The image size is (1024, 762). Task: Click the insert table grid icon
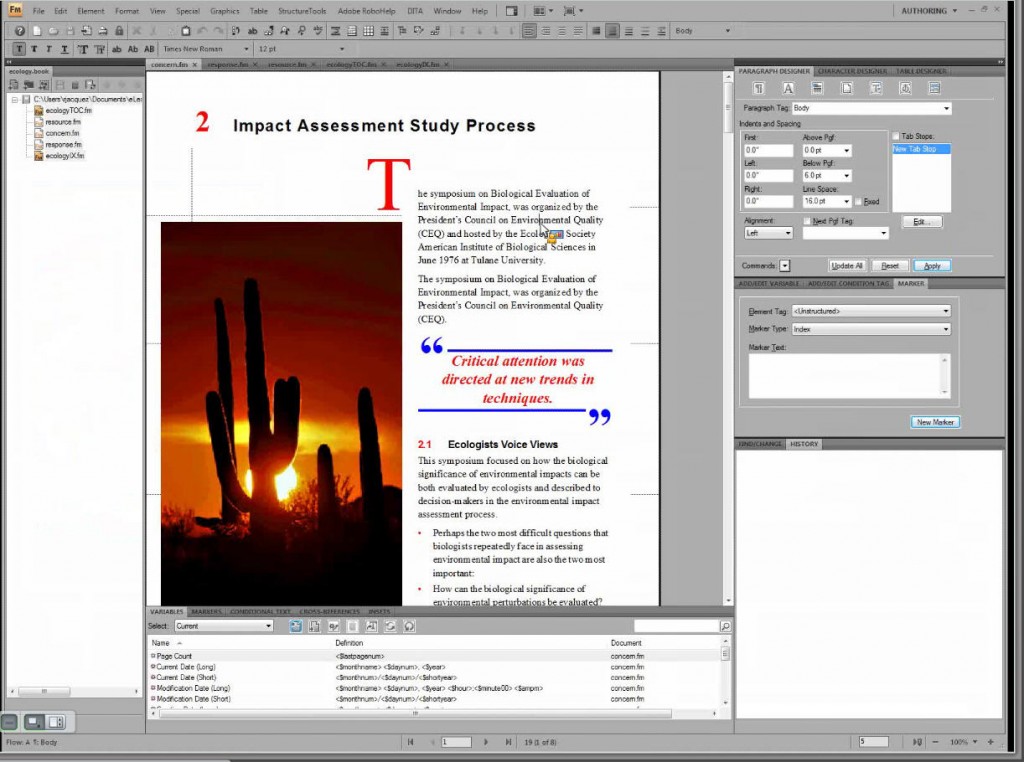coord(368,31)
